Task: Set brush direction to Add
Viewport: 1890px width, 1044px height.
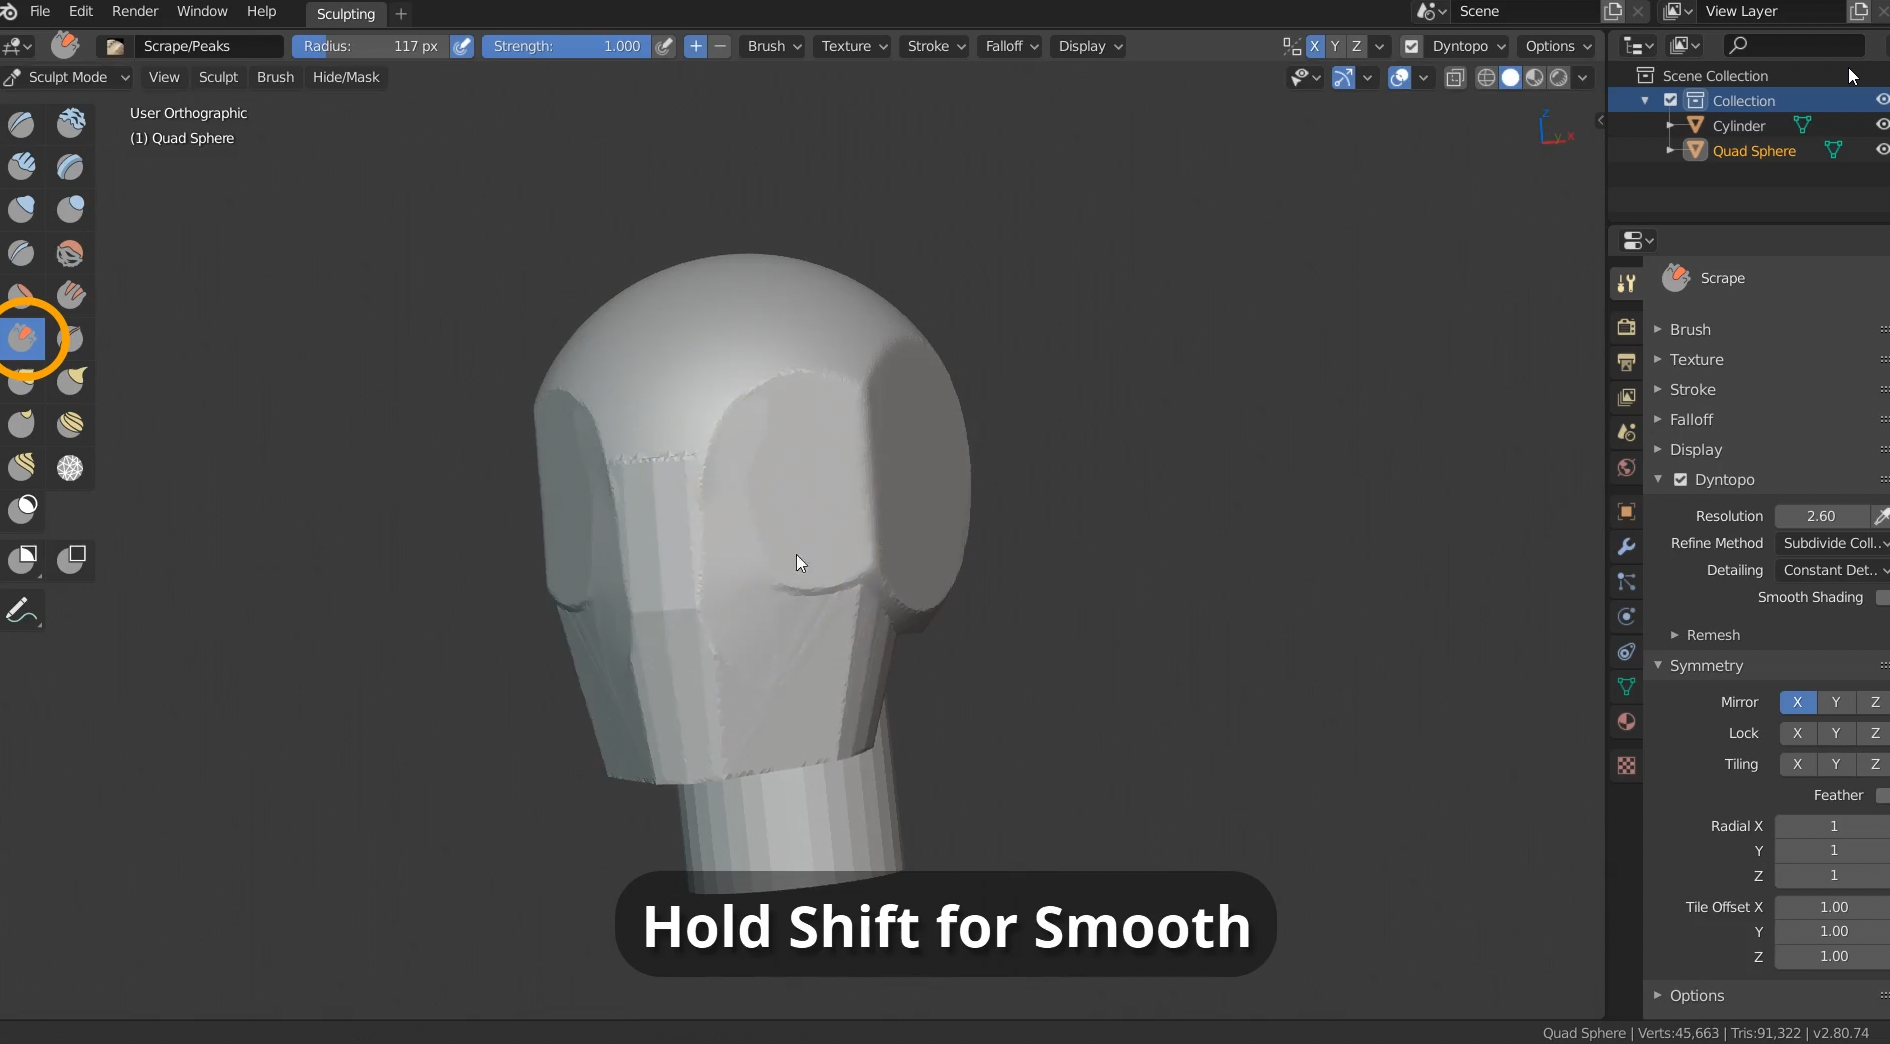Action: [695, 46]
